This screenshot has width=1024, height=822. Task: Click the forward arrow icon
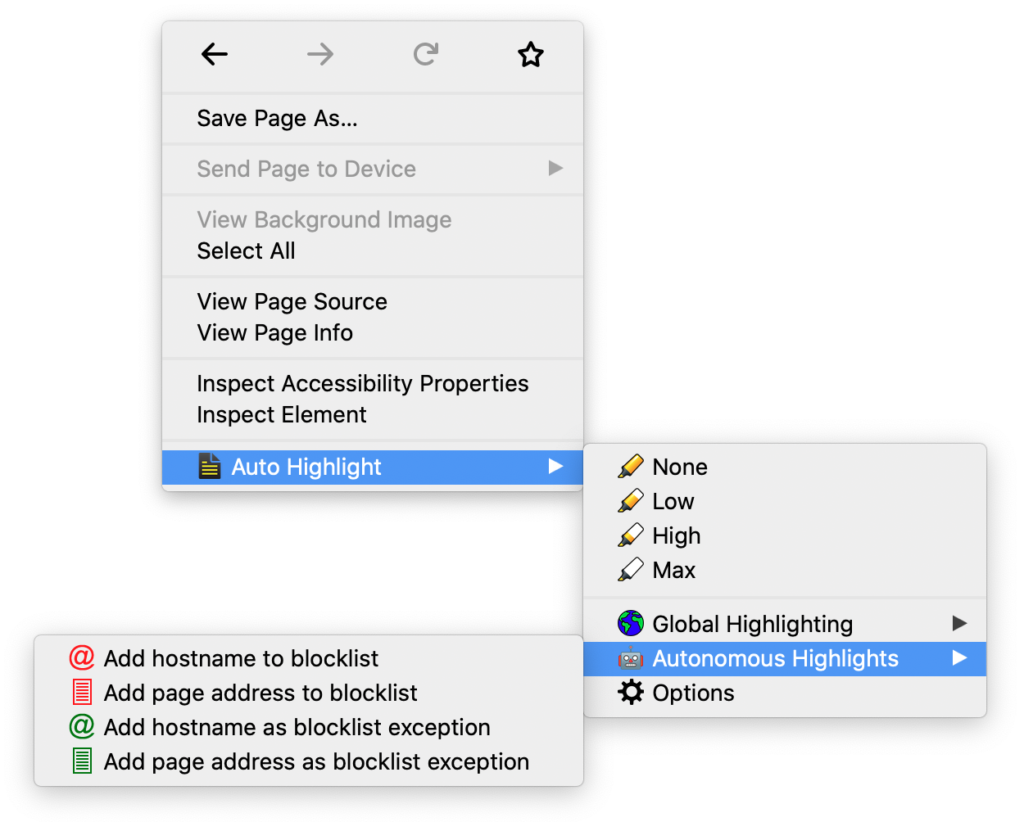coord(320,54)
